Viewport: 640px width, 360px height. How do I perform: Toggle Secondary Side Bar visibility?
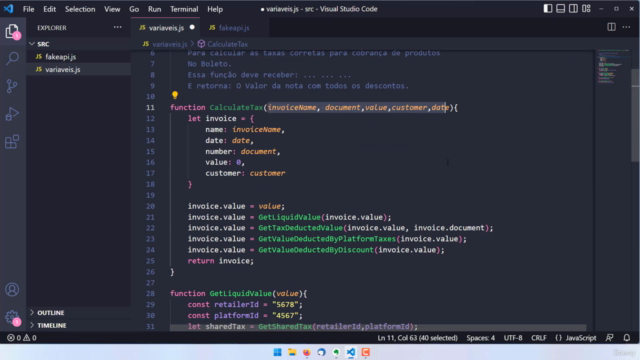point(573,9)
